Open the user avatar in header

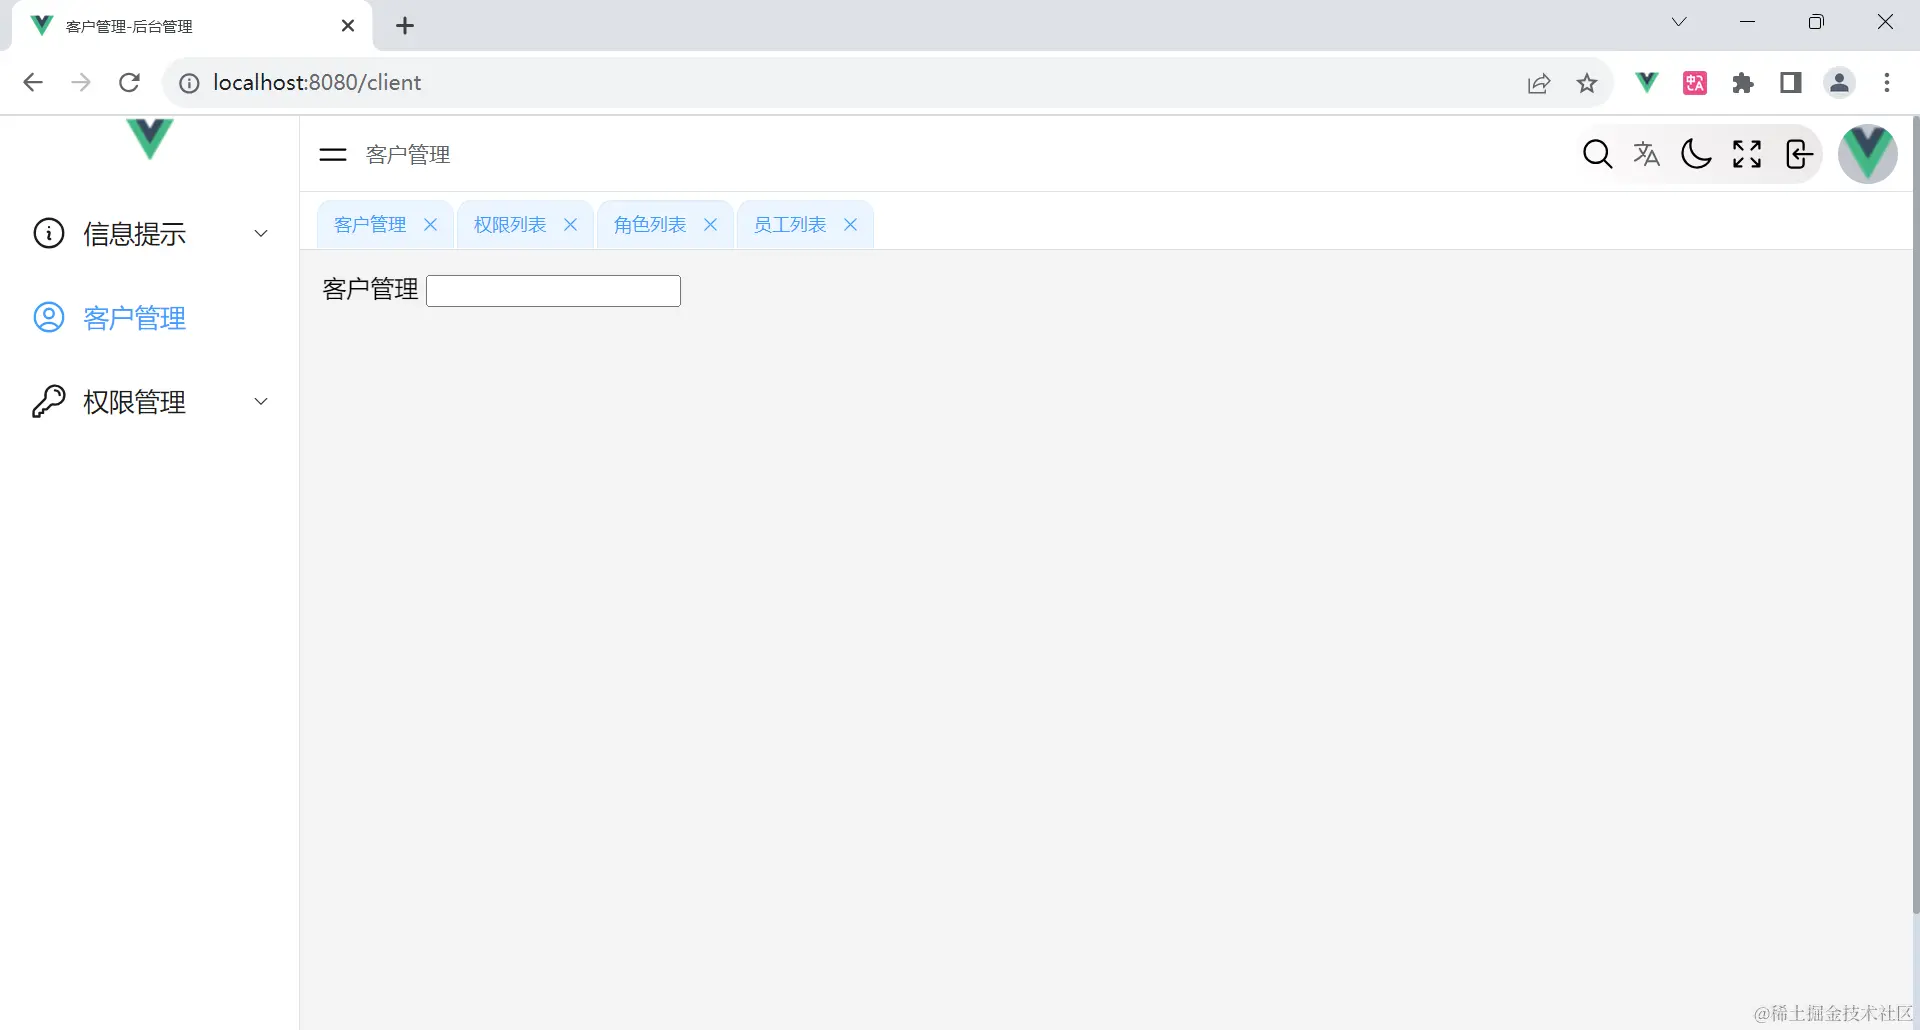click(x=1867, y=154)
